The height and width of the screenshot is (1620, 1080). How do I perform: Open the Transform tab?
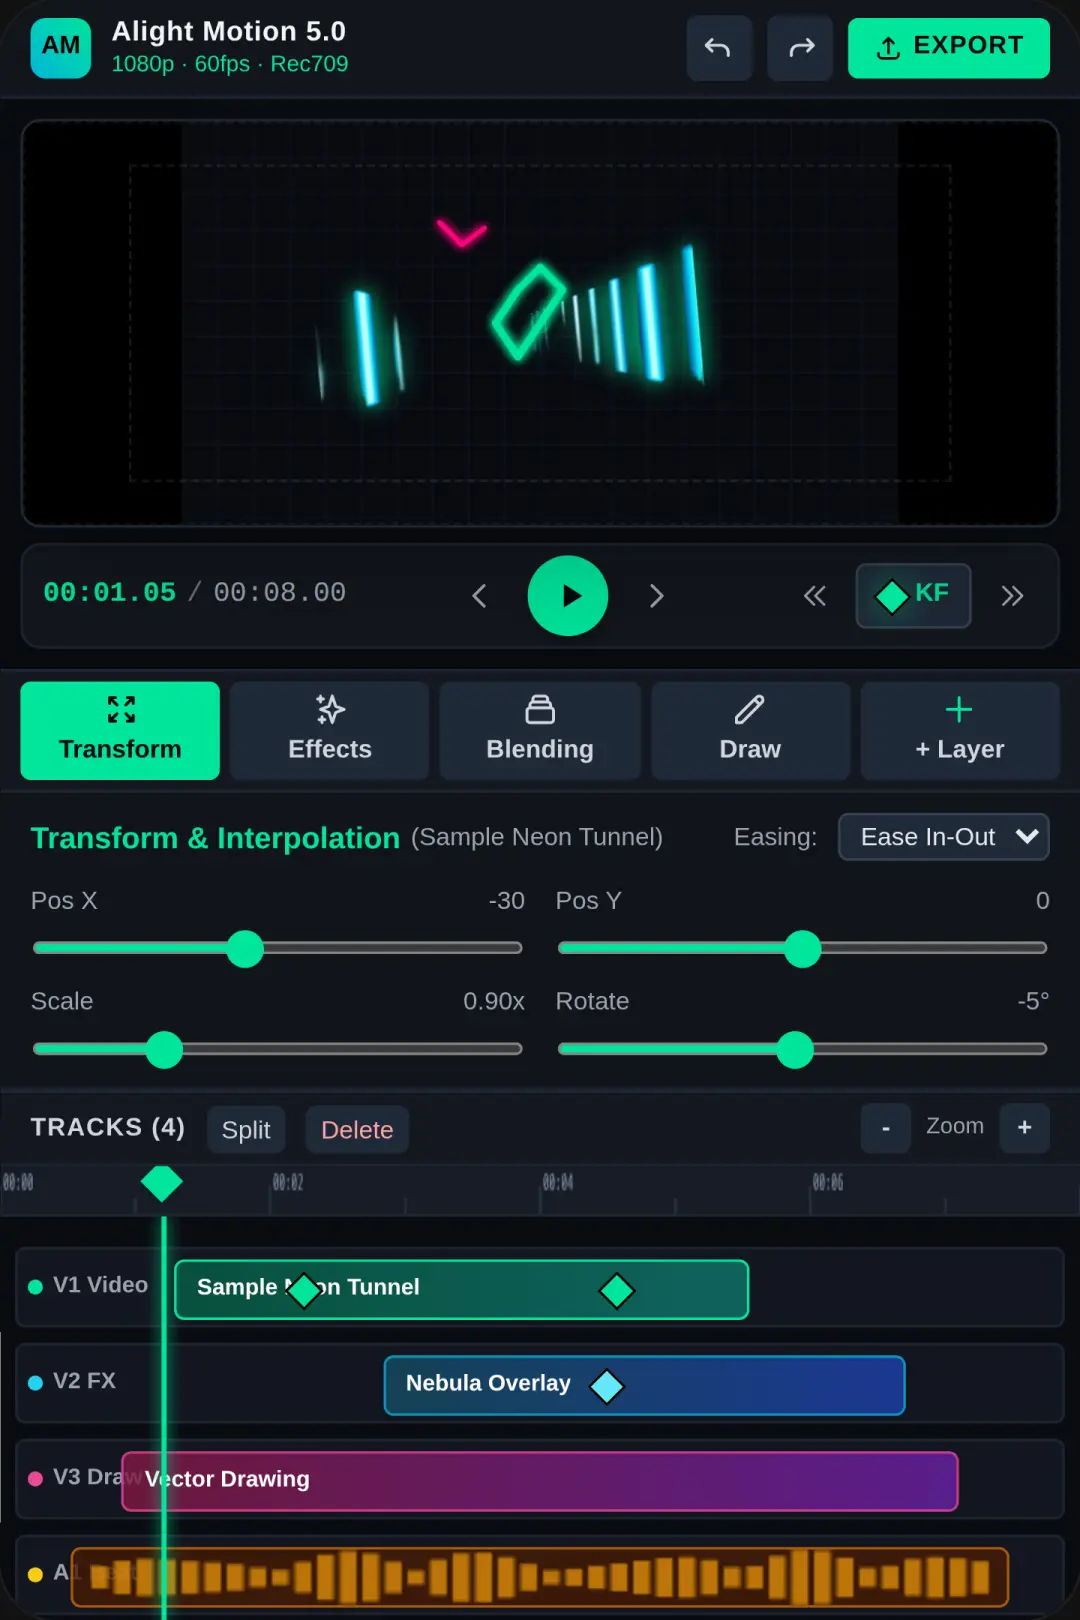click(x=120, y=731)
